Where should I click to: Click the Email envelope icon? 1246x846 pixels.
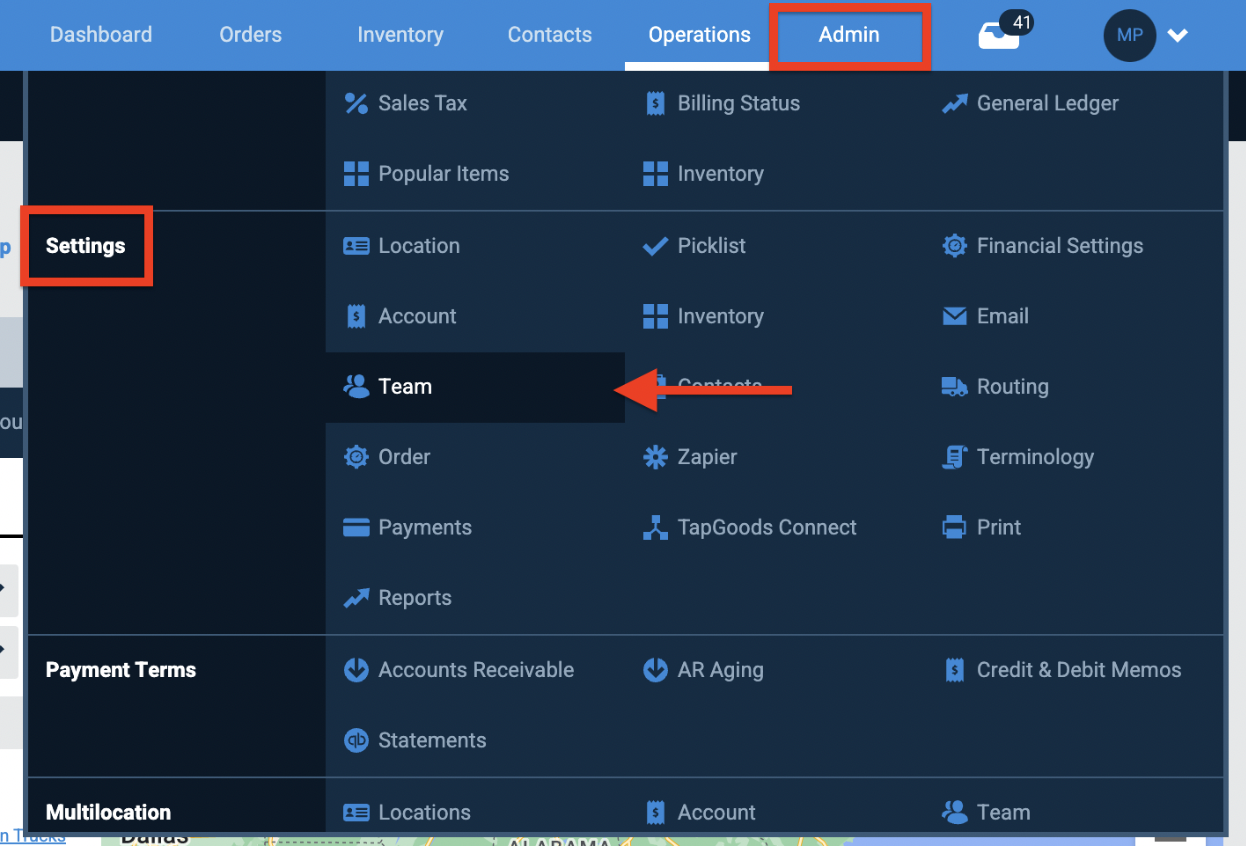click(955, 316)
